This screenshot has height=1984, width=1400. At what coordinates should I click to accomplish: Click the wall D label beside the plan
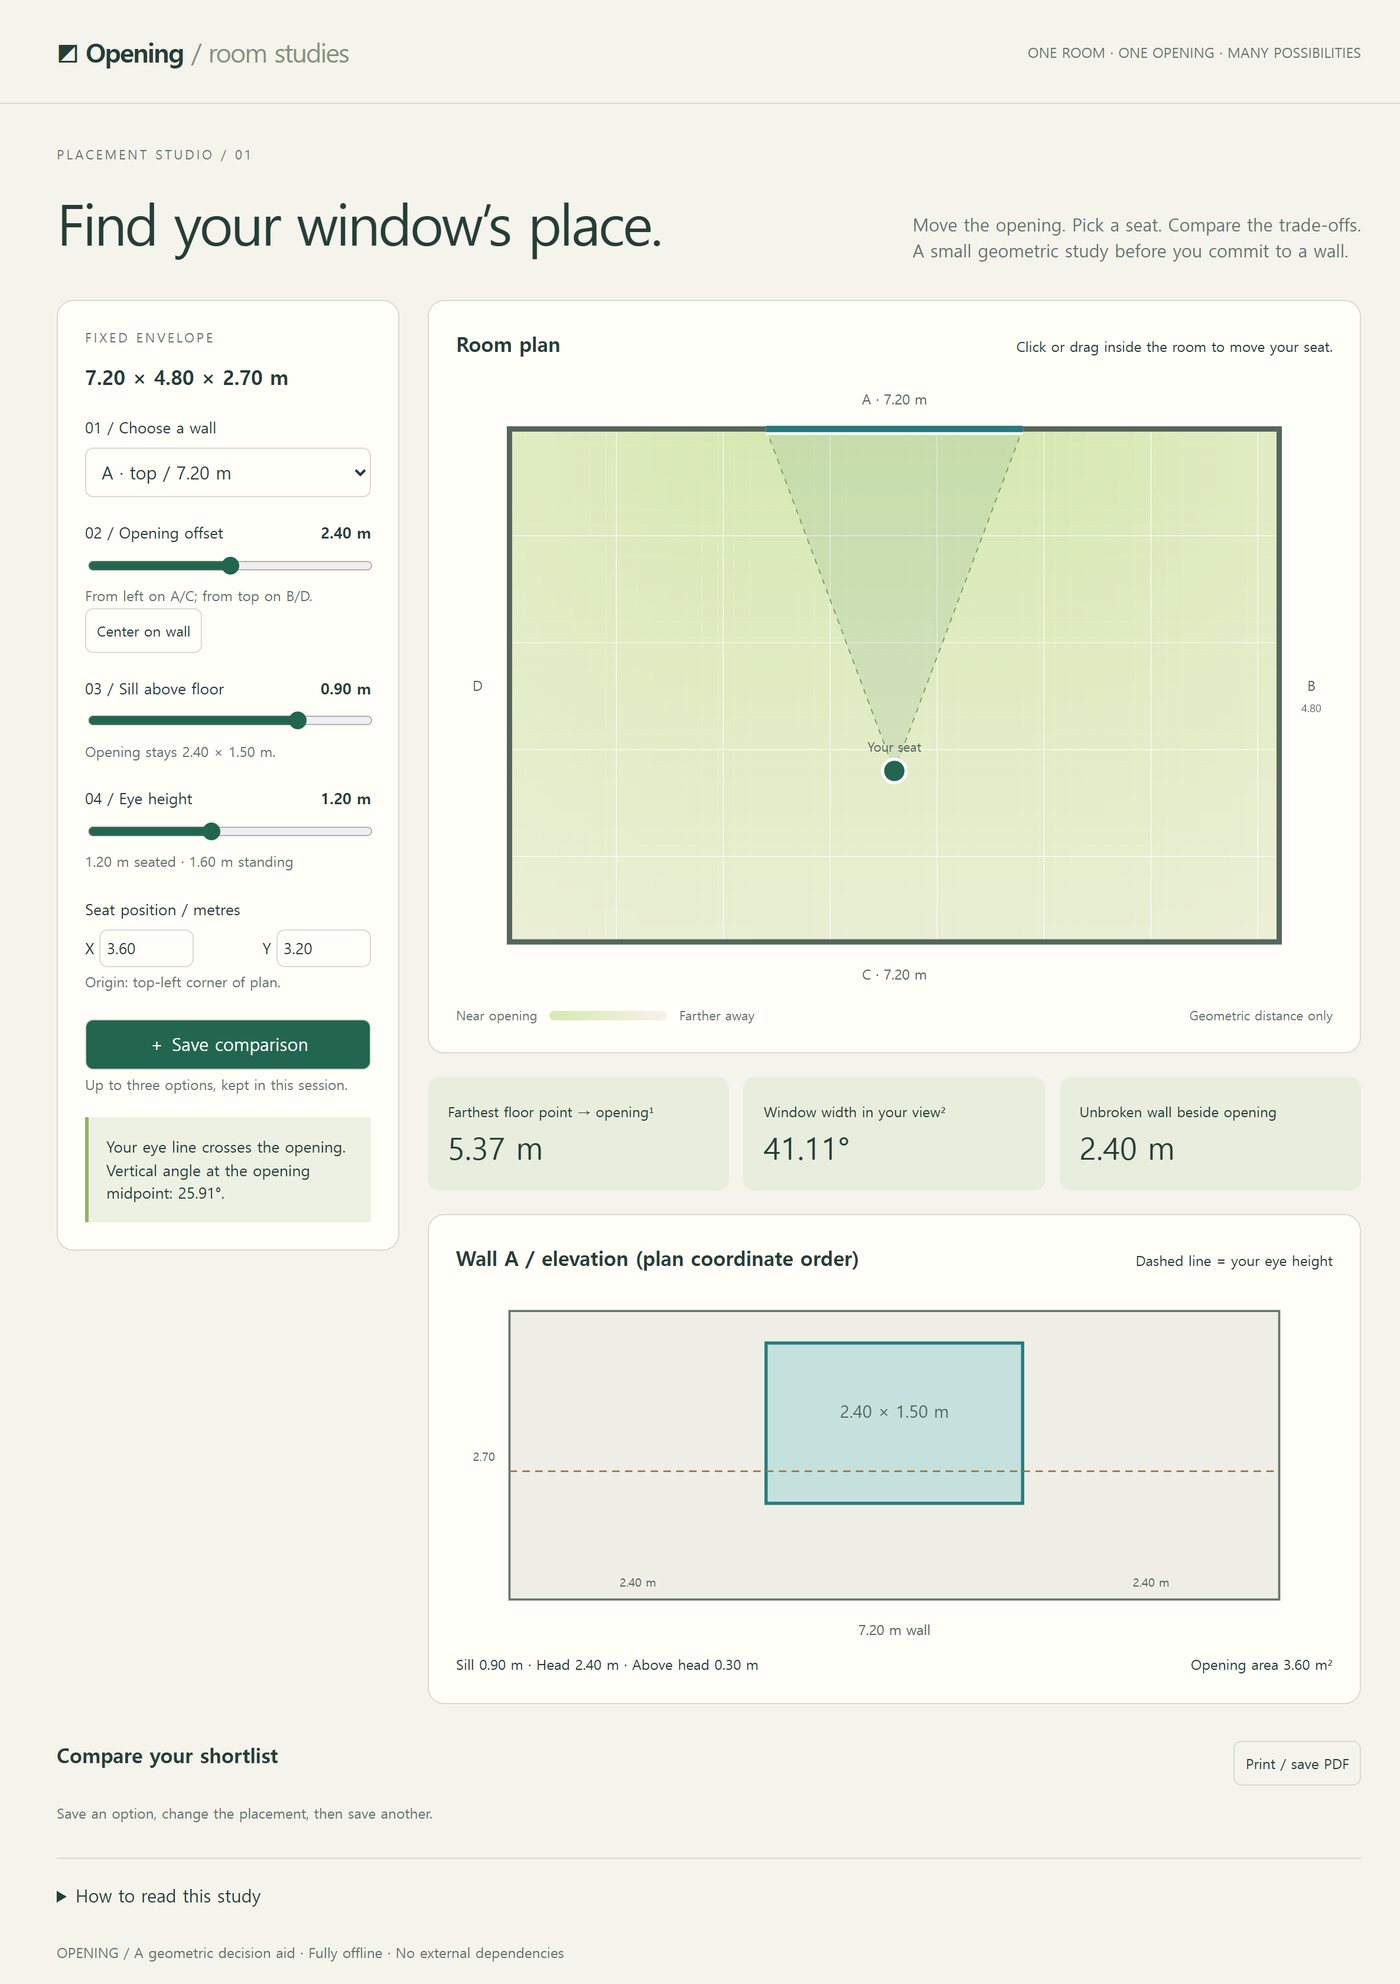[x=477, y=686]
